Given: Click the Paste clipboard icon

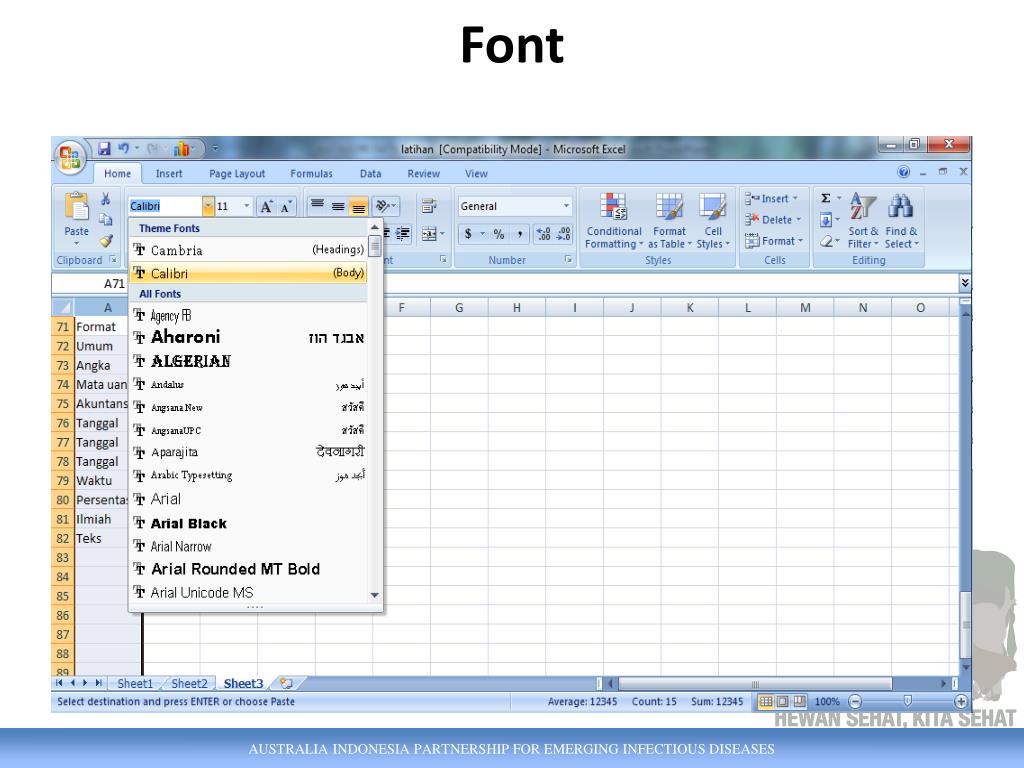Looking at the screenshot, I should click(x=76, y=207).
